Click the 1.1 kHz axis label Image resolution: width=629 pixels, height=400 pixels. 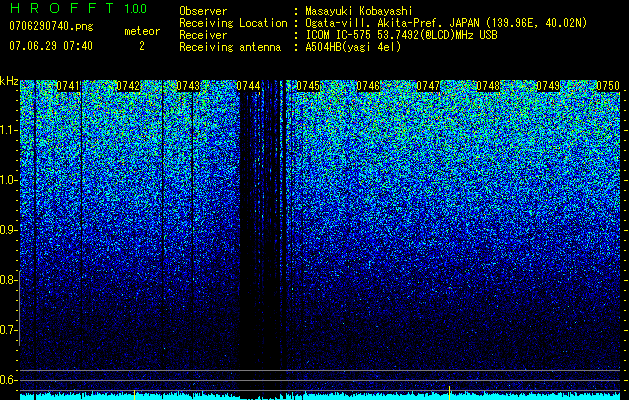coord(9,130)
